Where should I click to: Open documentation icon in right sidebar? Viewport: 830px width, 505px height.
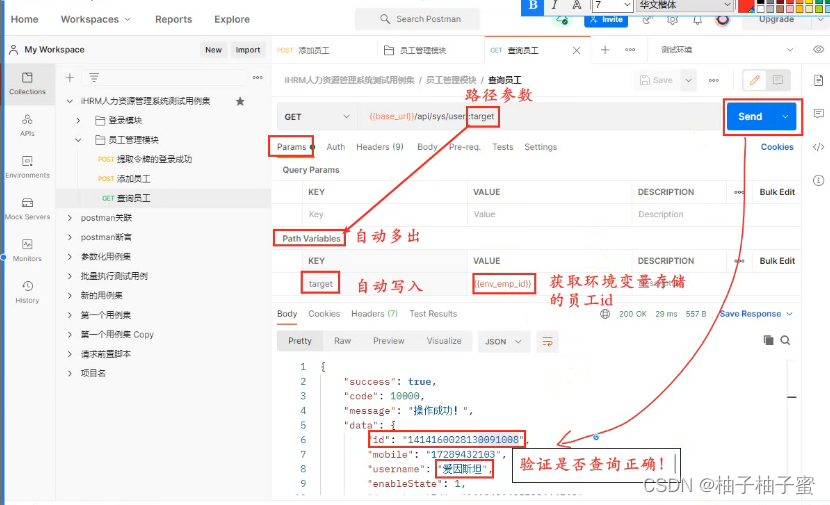click(818, 80)
